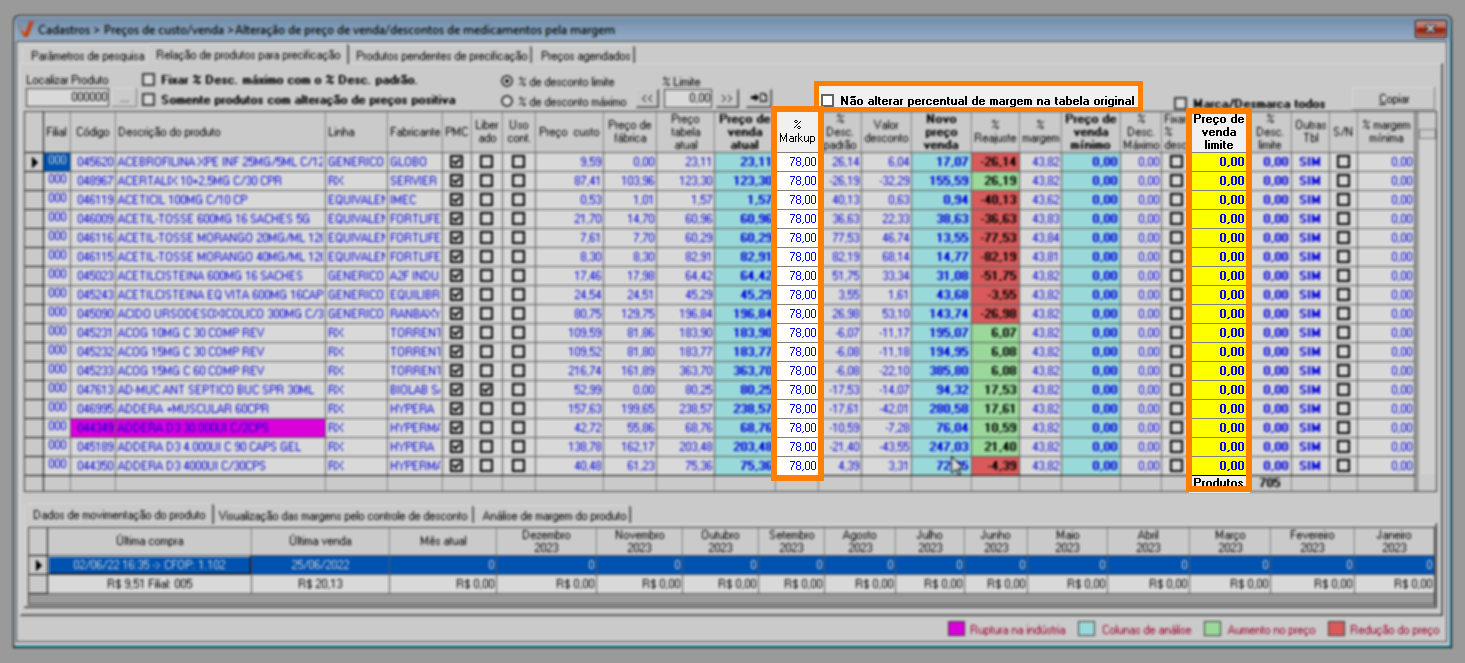Switch to Análise de margem do produto tab

(554, 516)
